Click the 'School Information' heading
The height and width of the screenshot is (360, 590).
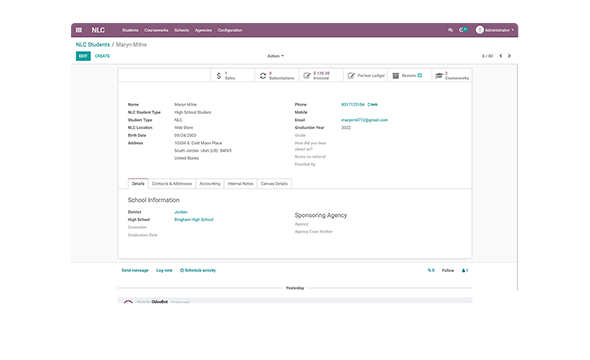pyautogui.click(x=154, y=200)
